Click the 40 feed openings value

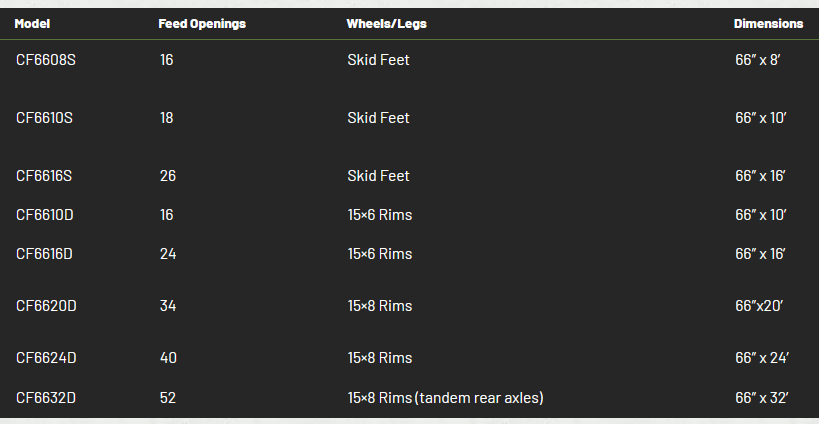(167, 358)
